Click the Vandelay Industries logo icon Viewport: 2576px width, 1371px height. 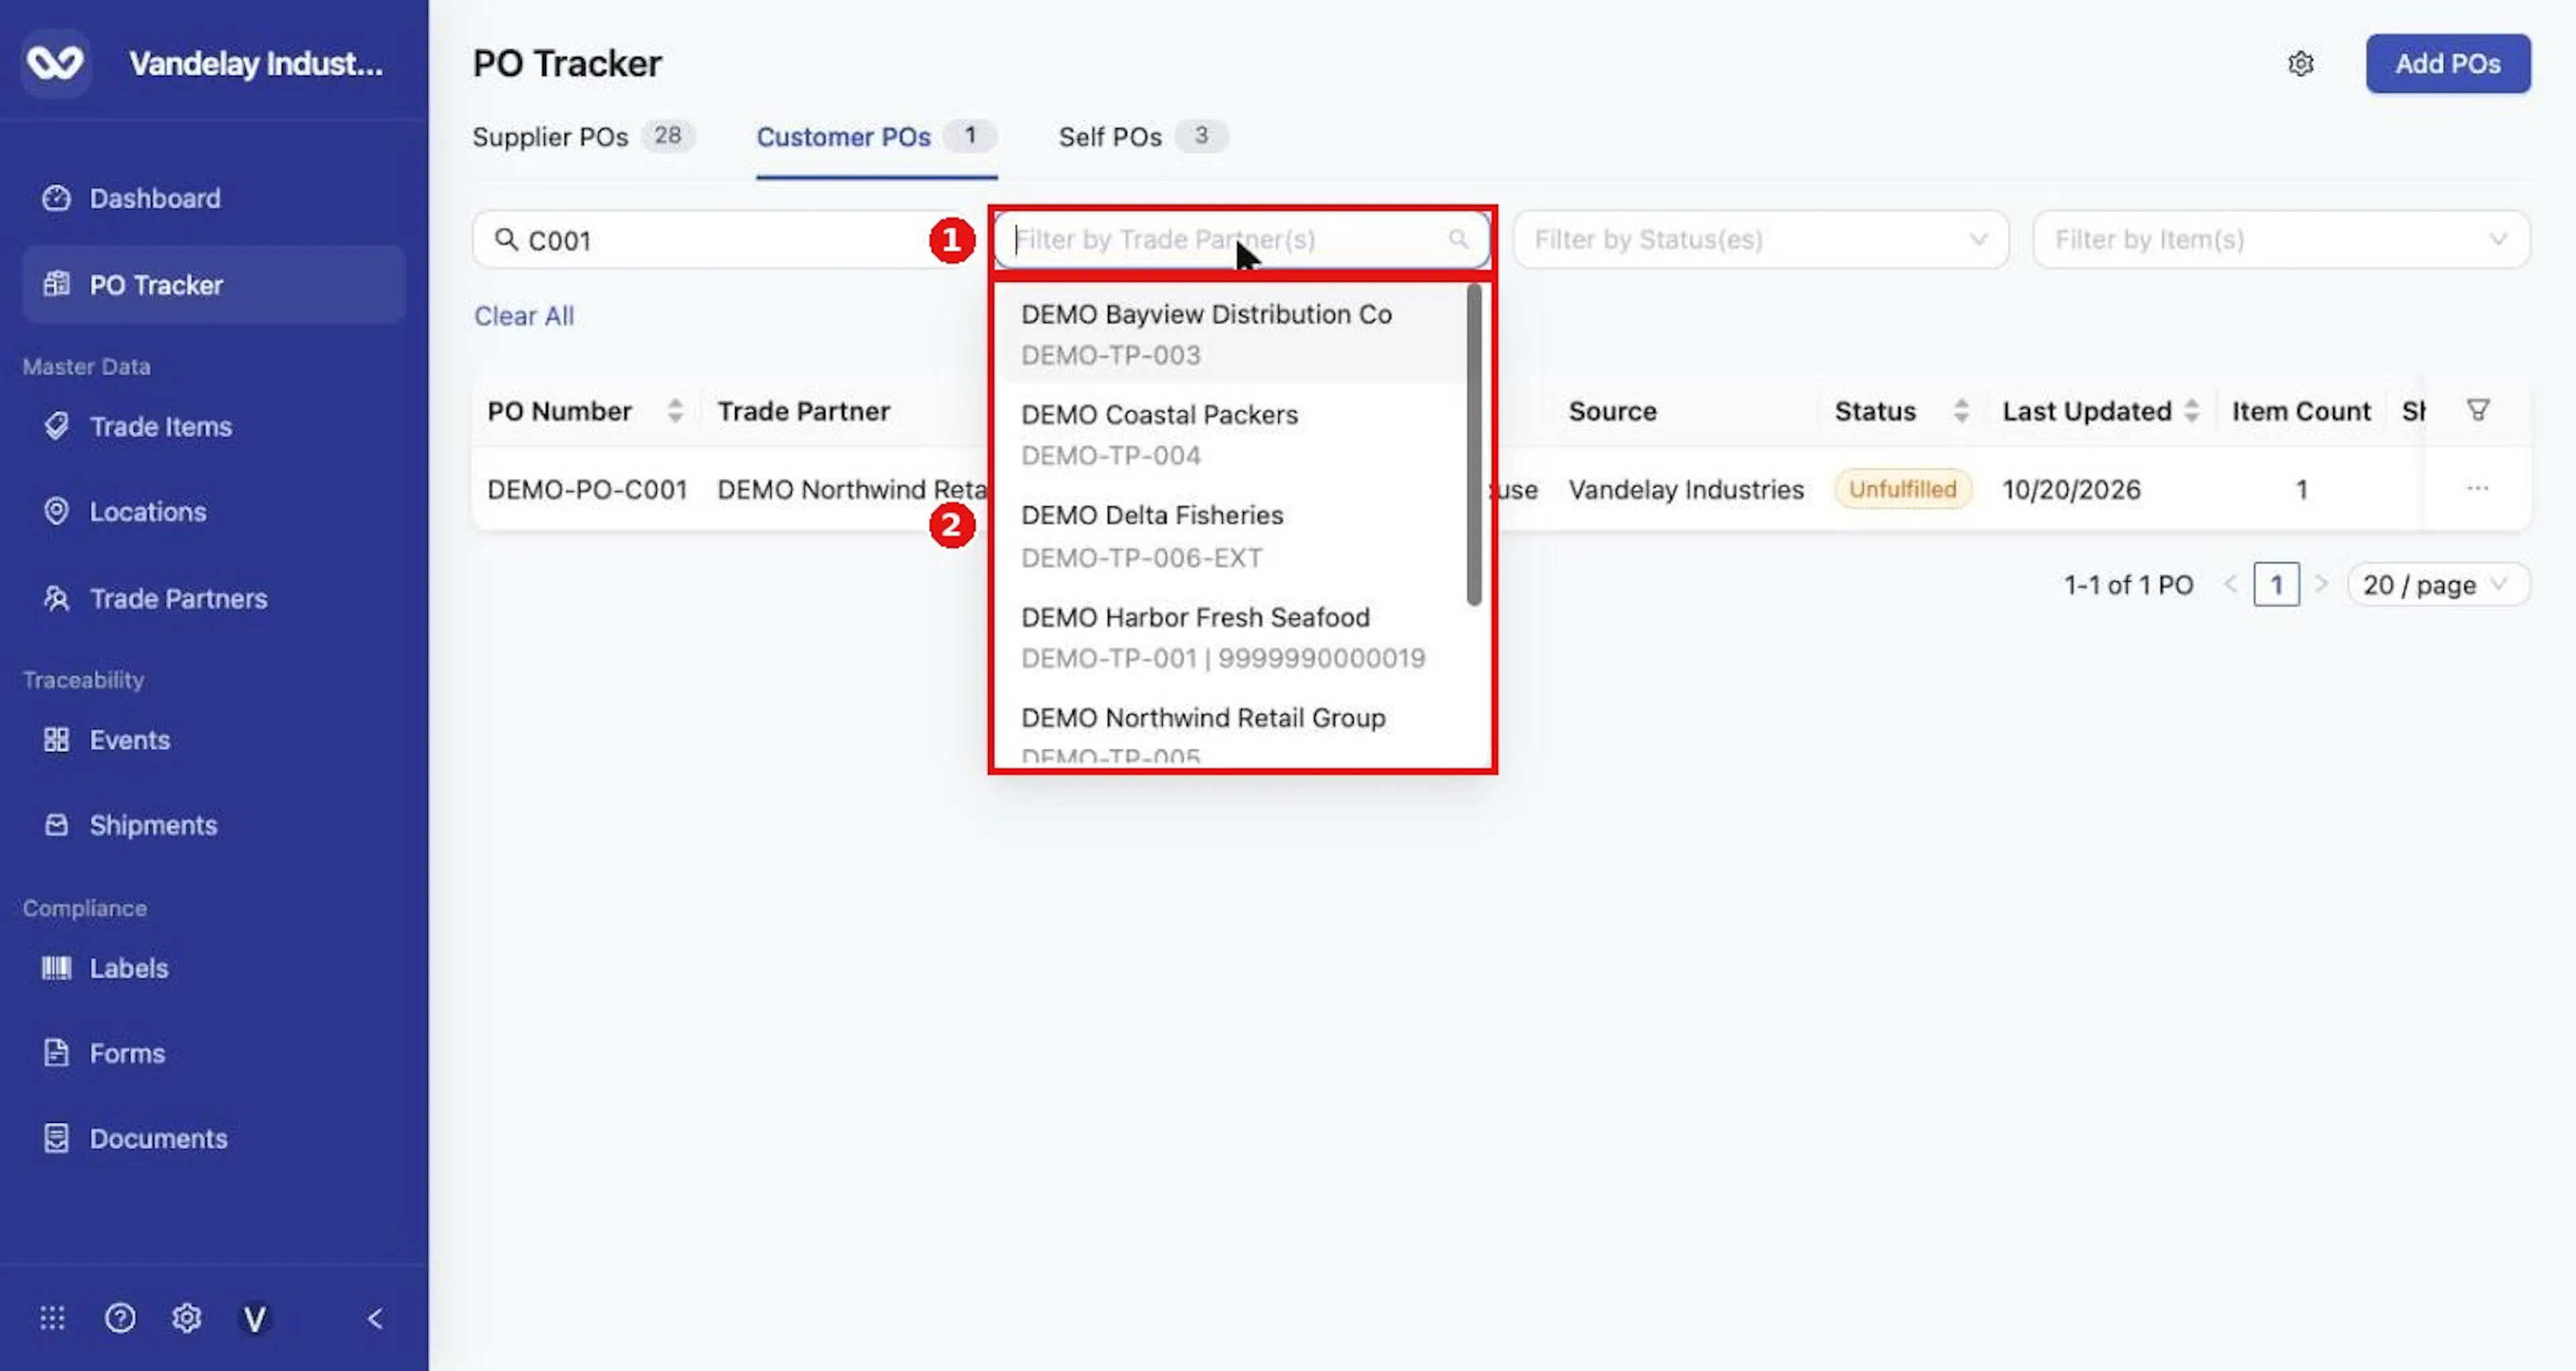pos(55,63)
